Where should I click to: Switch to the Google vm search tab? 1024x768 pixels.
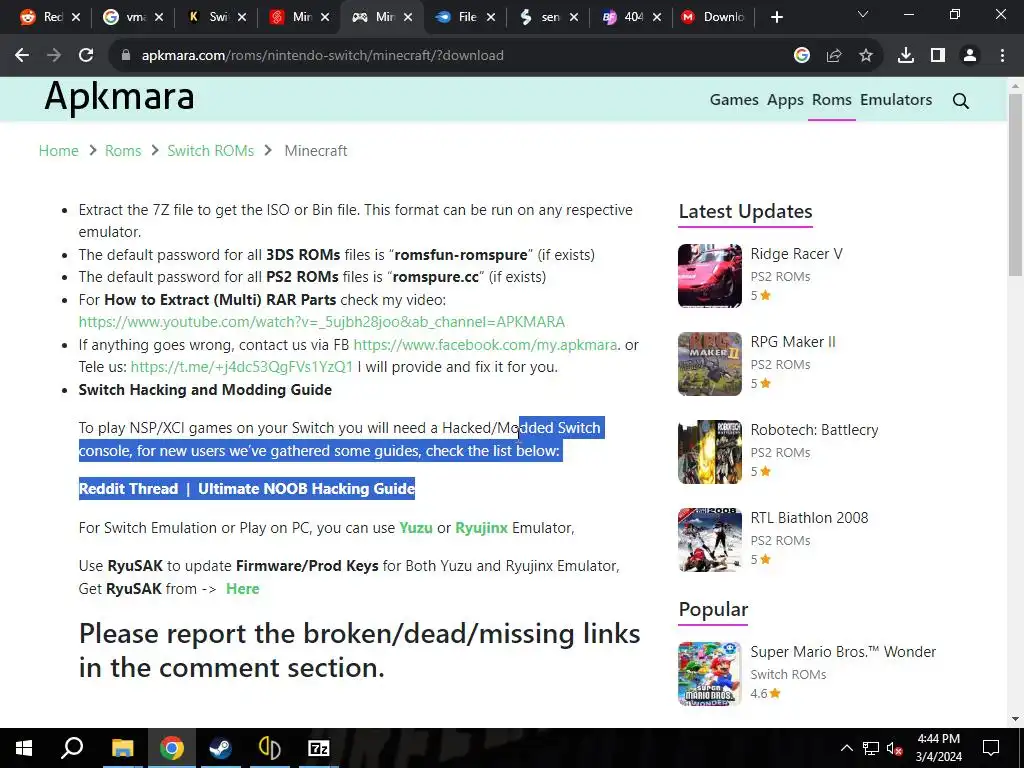(x=124, y=17)
